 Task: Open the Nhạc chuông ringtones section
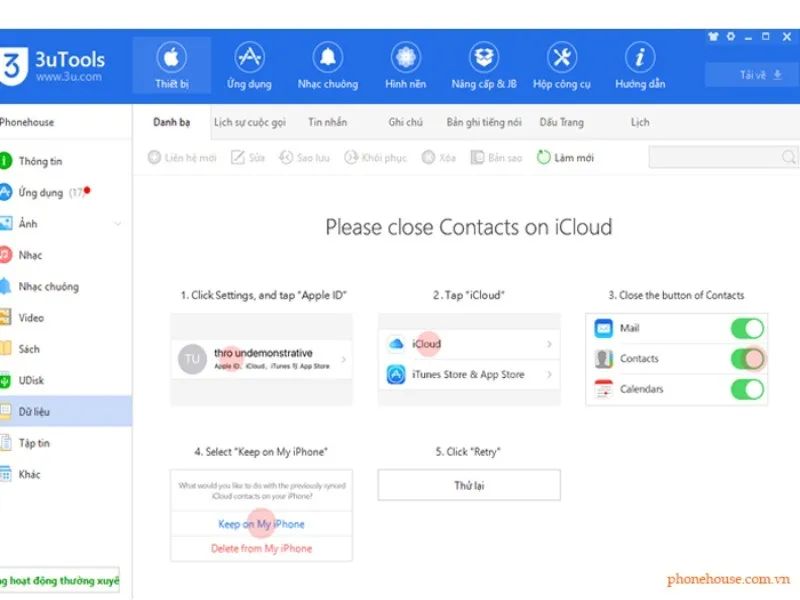[x=328, y=65]
